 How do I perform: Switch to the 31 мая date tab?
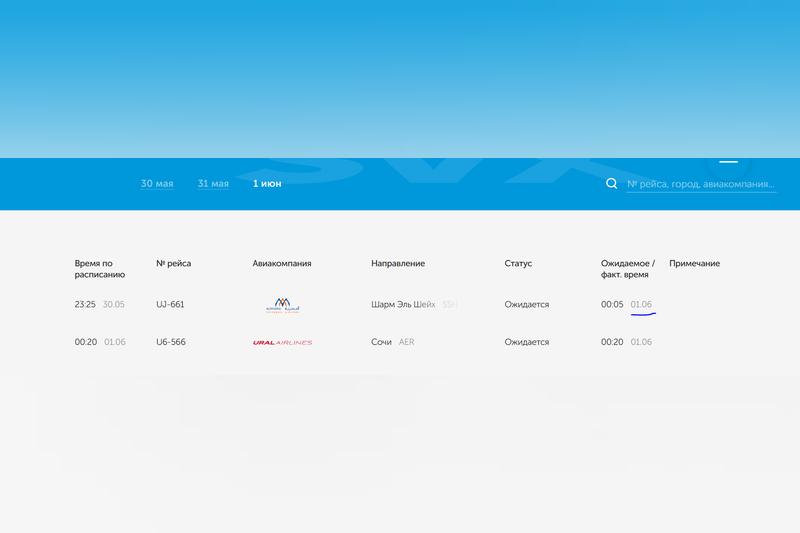(x=213, y=184)
